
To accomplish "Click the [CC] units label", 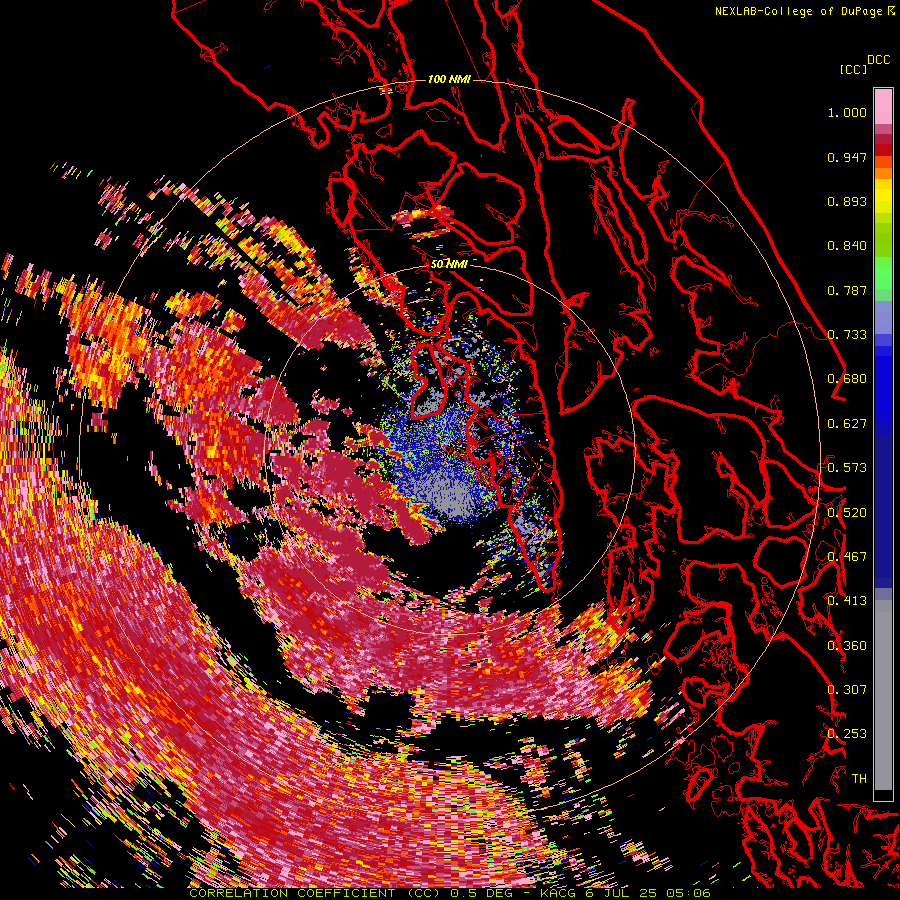I will 853,69.
